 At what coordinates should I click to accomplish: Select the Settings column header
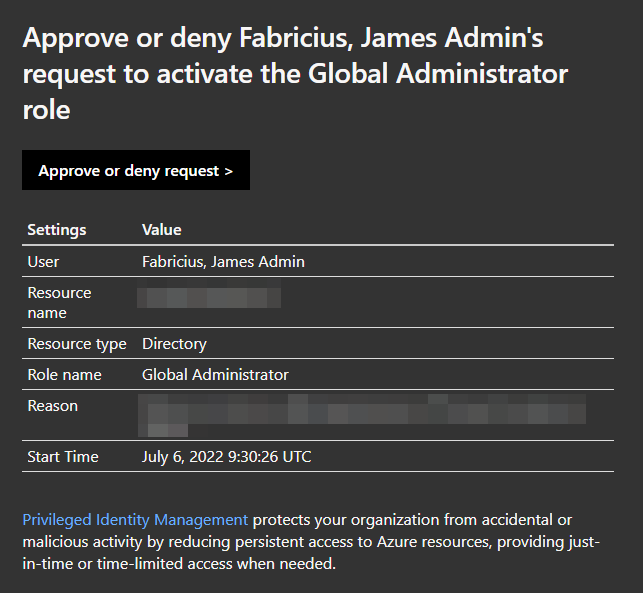pos(57,230)
